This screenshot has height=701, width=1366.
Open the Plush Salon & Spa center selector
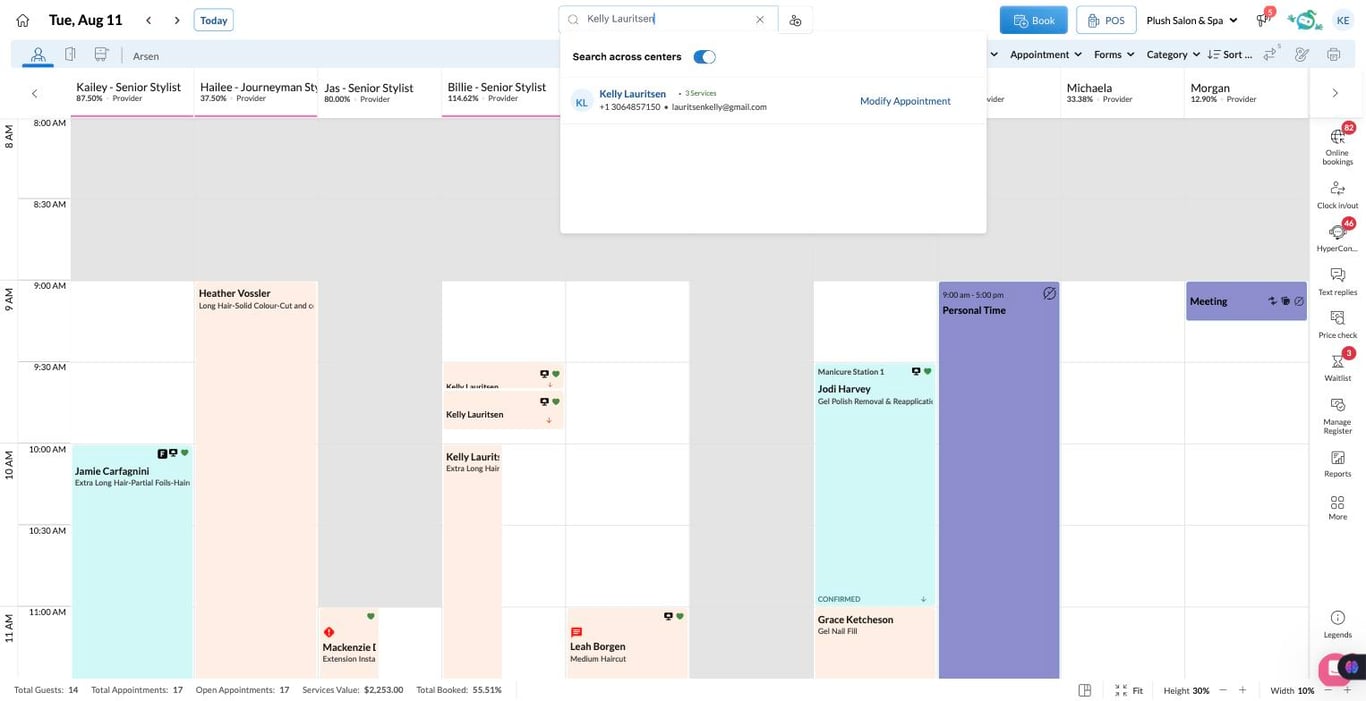1192,20
